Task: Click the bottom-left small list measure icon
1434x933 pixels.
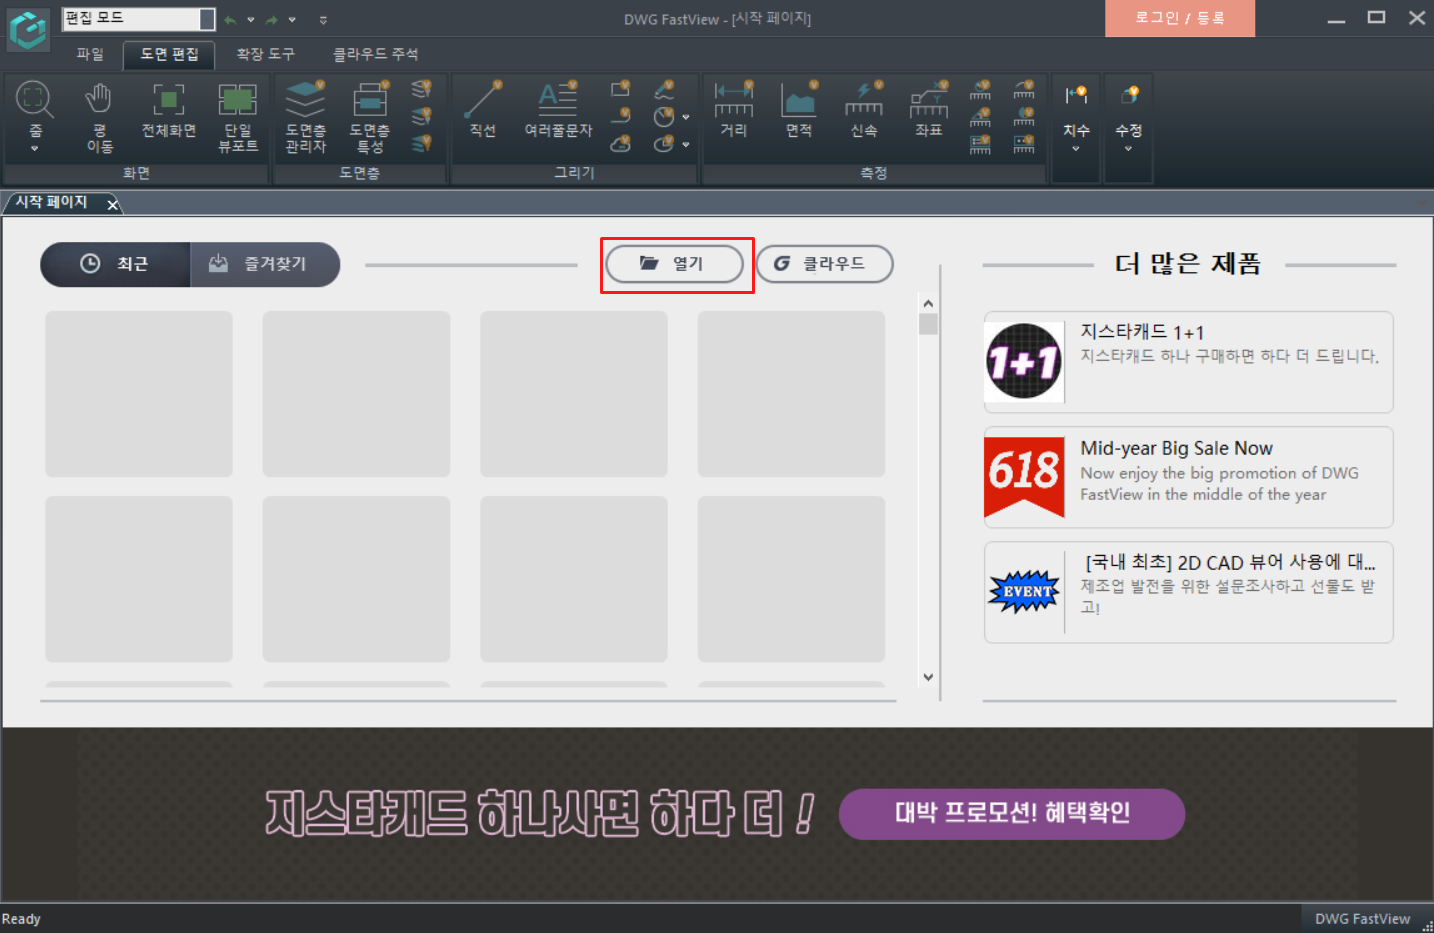Action: 980,144
